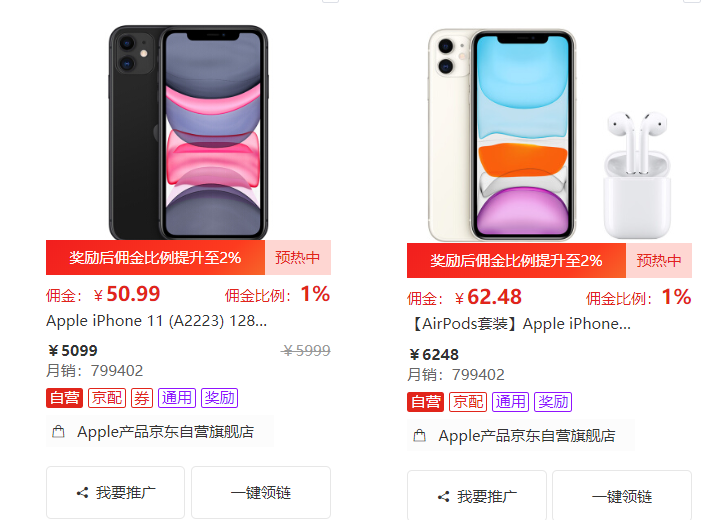Viewport: 728px width, 520px height.
Task: Open Apple产品京东自营旗舰店 link under first product
Action: 165,432
